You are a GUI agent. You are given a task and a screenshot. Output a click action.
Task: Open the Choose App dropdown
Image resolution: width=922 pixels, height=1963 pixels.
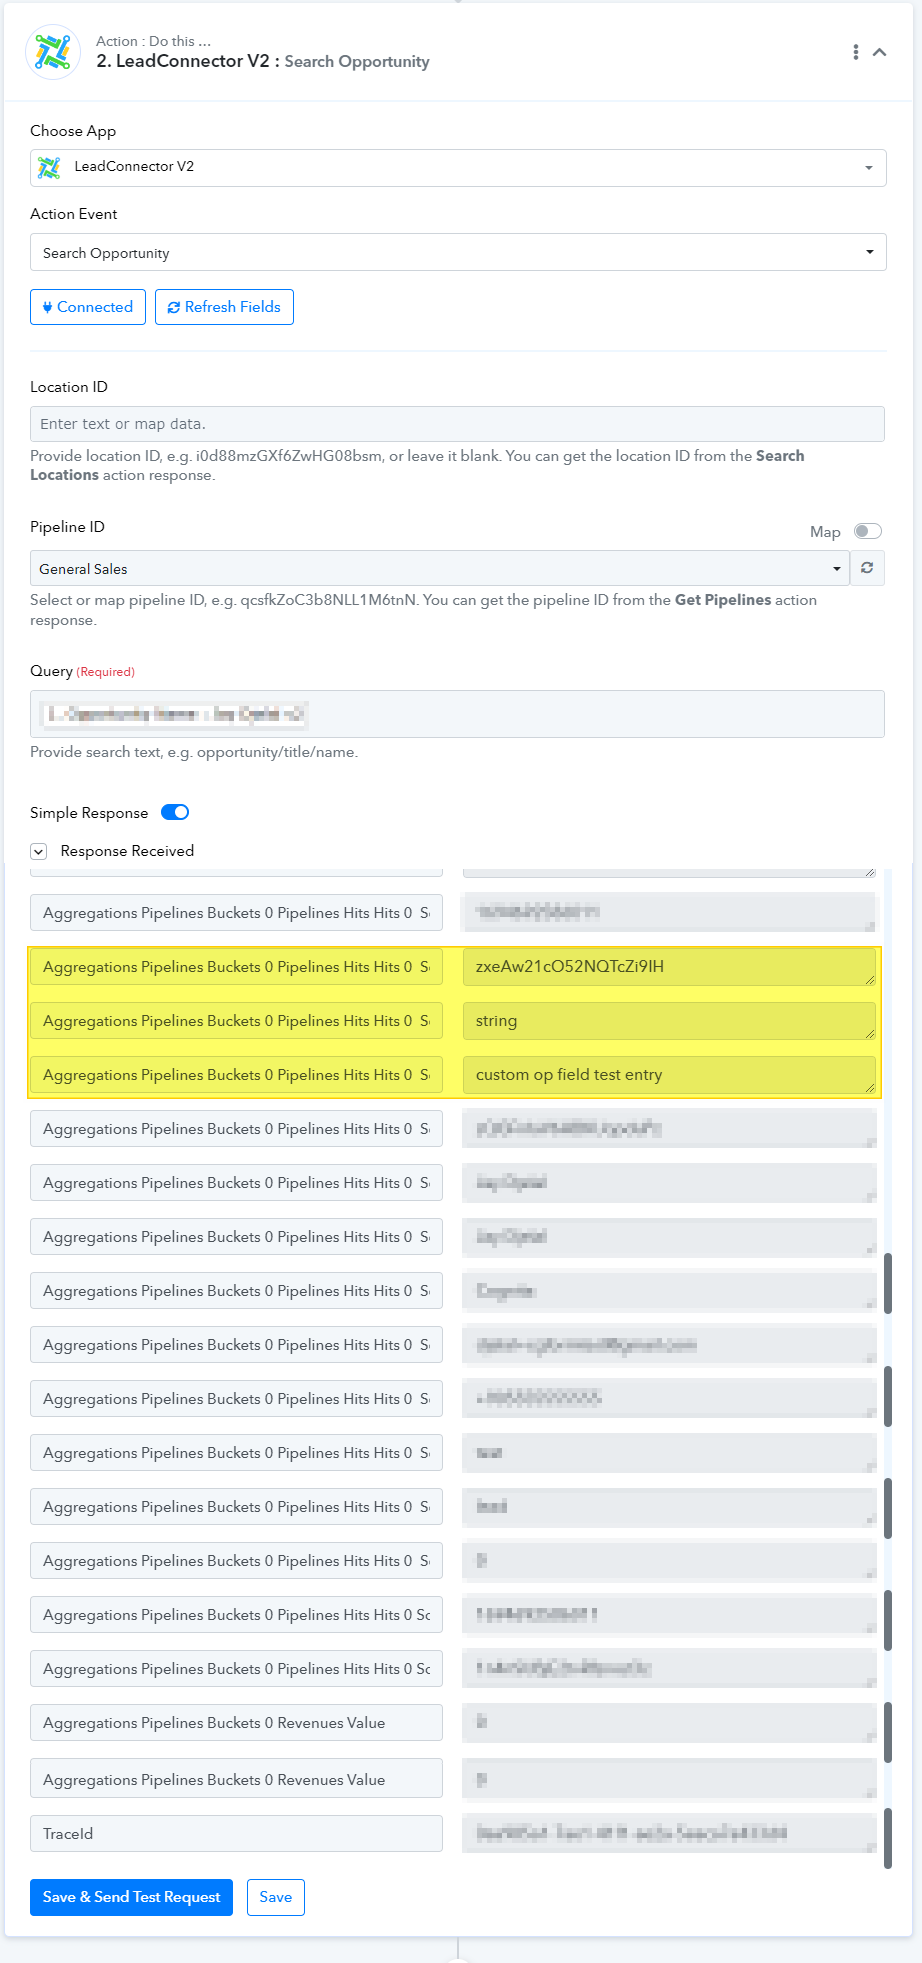pos(458,167)
